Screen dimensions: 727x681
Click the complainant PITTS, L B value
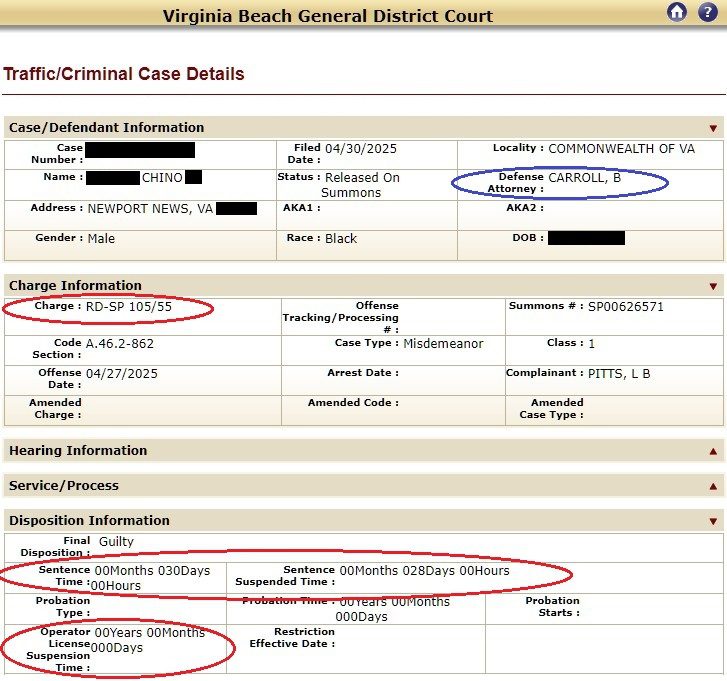point(619,374)
